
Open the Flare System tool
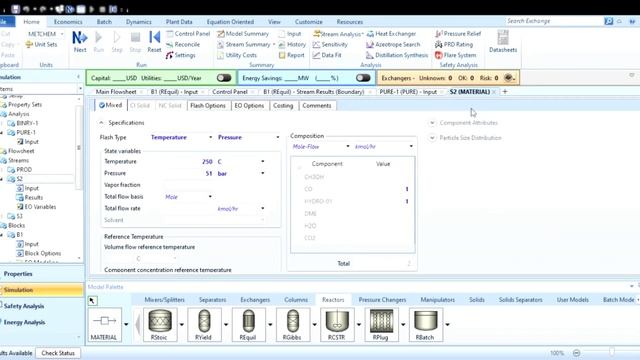coord(456,55)
